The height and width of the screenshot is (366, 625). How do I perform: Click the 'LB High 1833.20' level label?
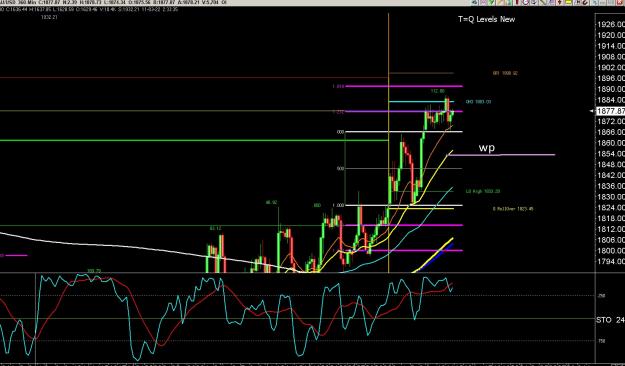pos(483,191)
